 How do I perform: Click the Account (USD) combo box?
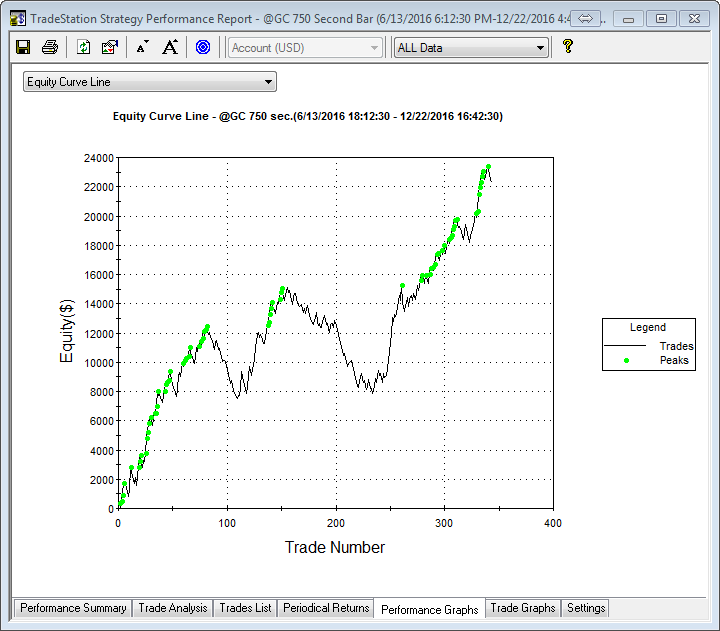point(305,47)
